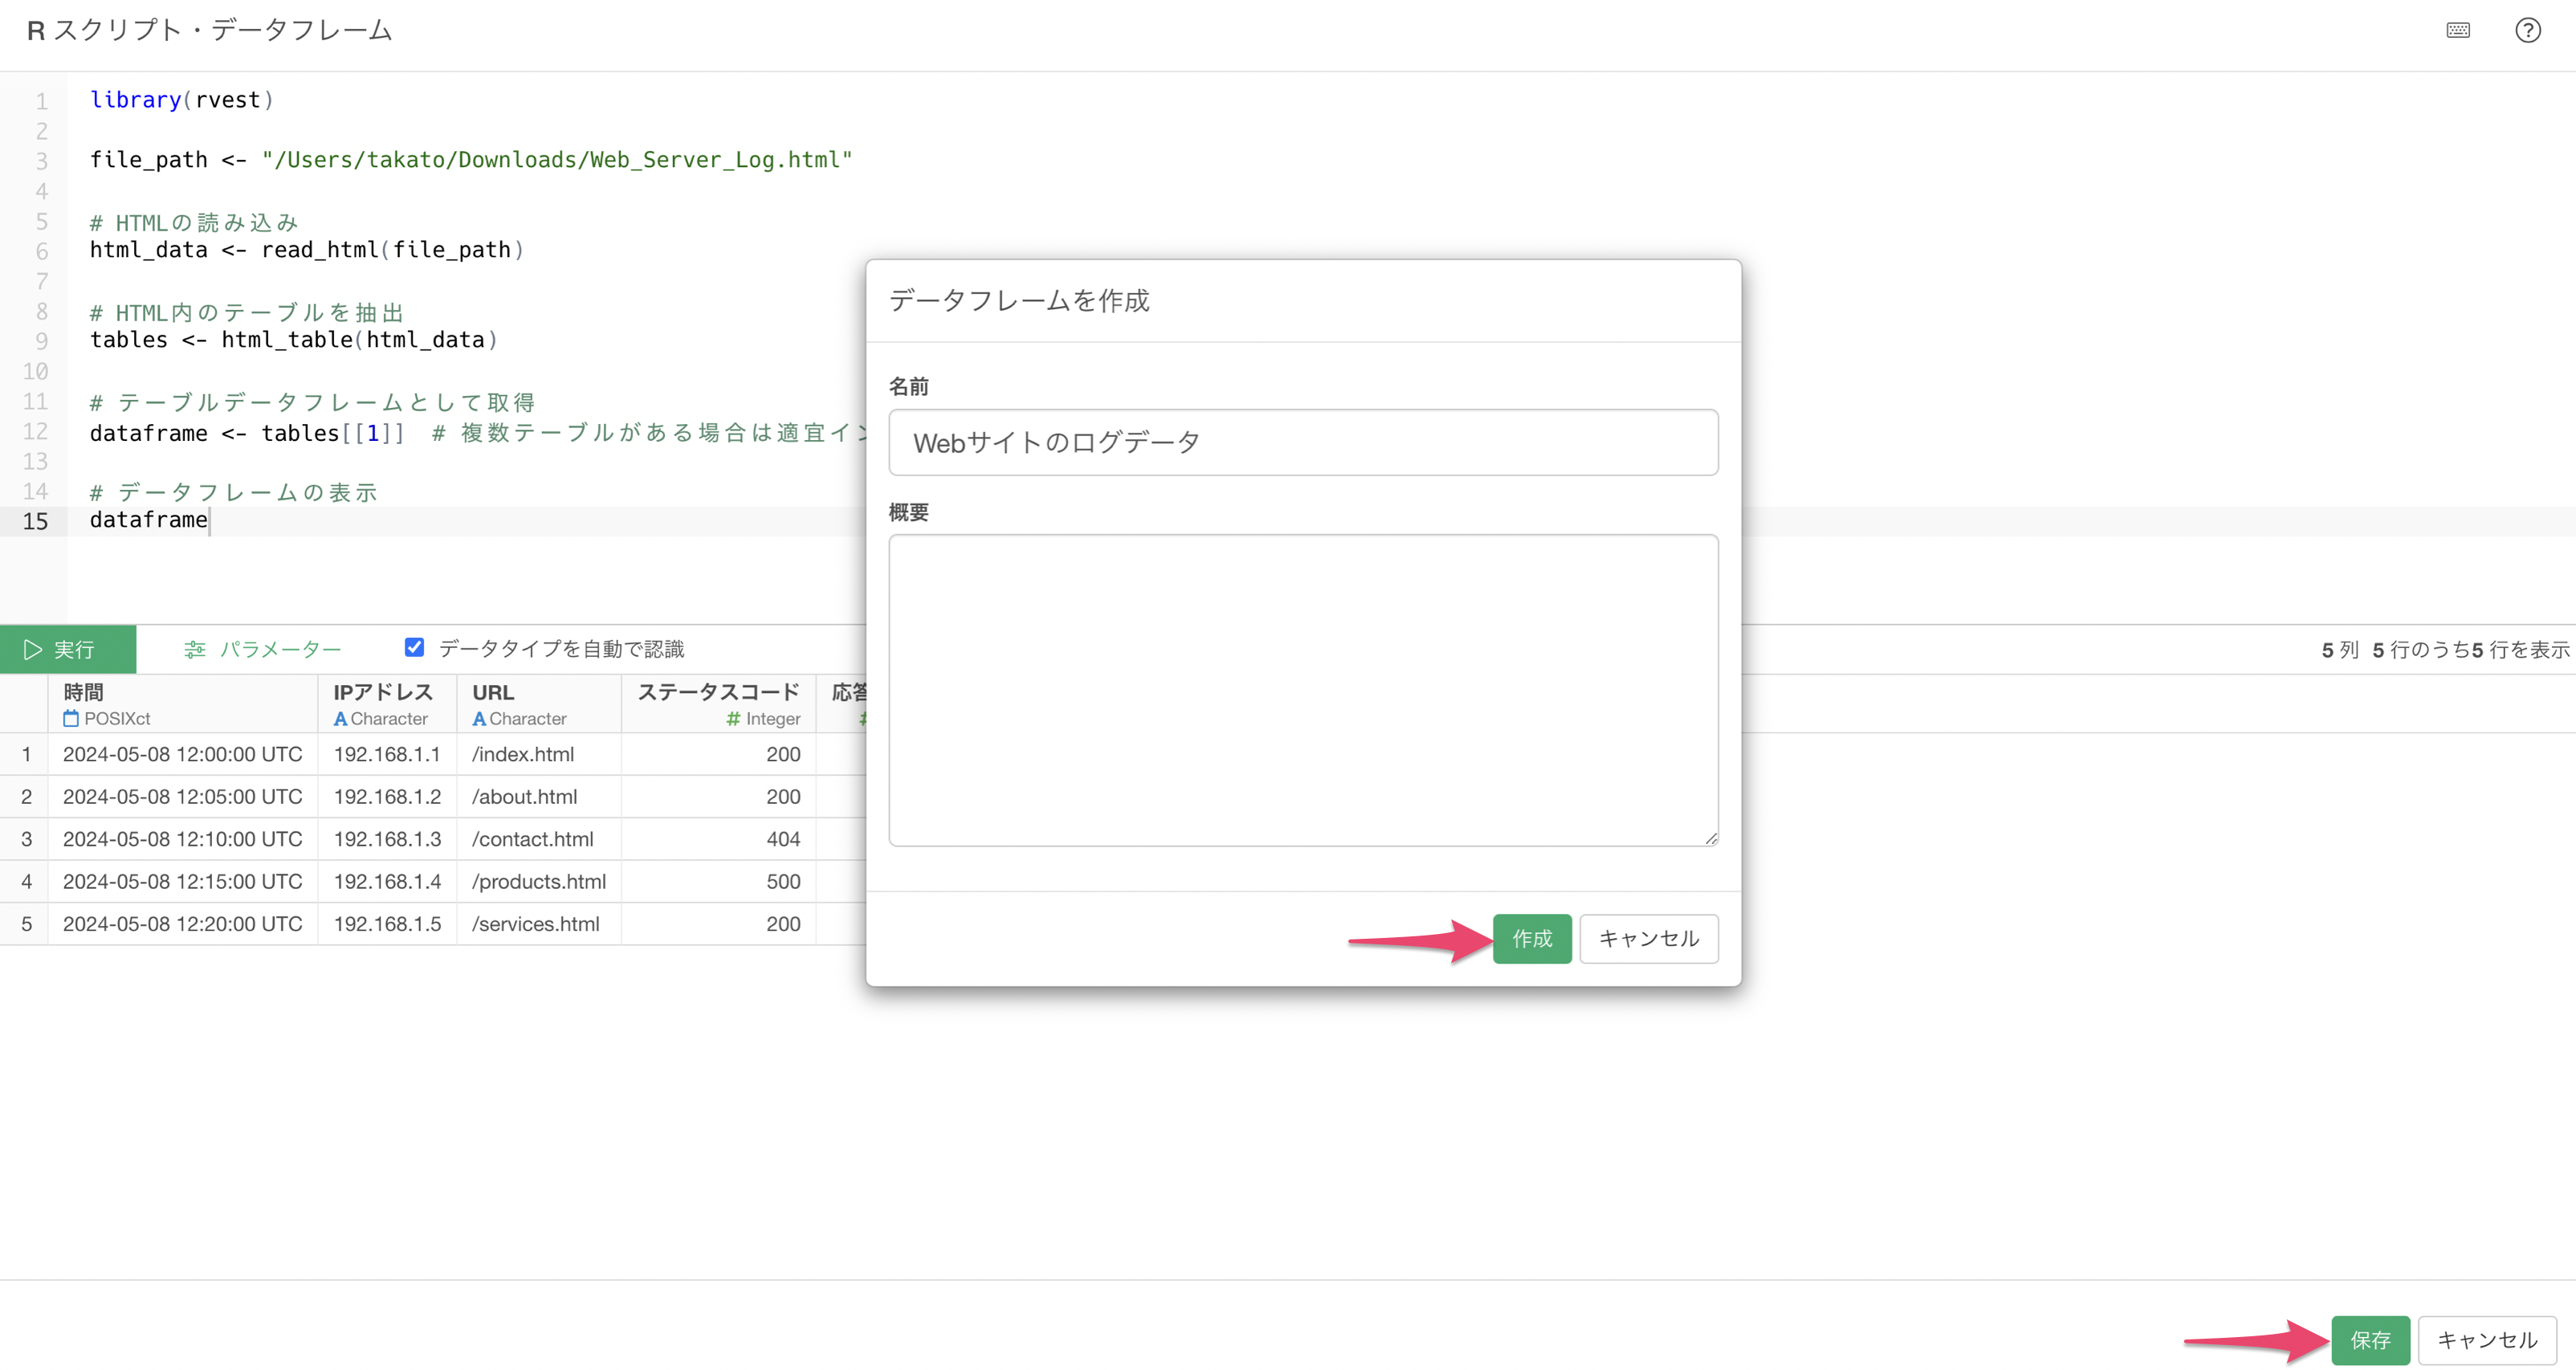The height and width of the screenshot is (1370, 2576).
Task: Click 作成 button in dialog
Action: [1531, 939]
